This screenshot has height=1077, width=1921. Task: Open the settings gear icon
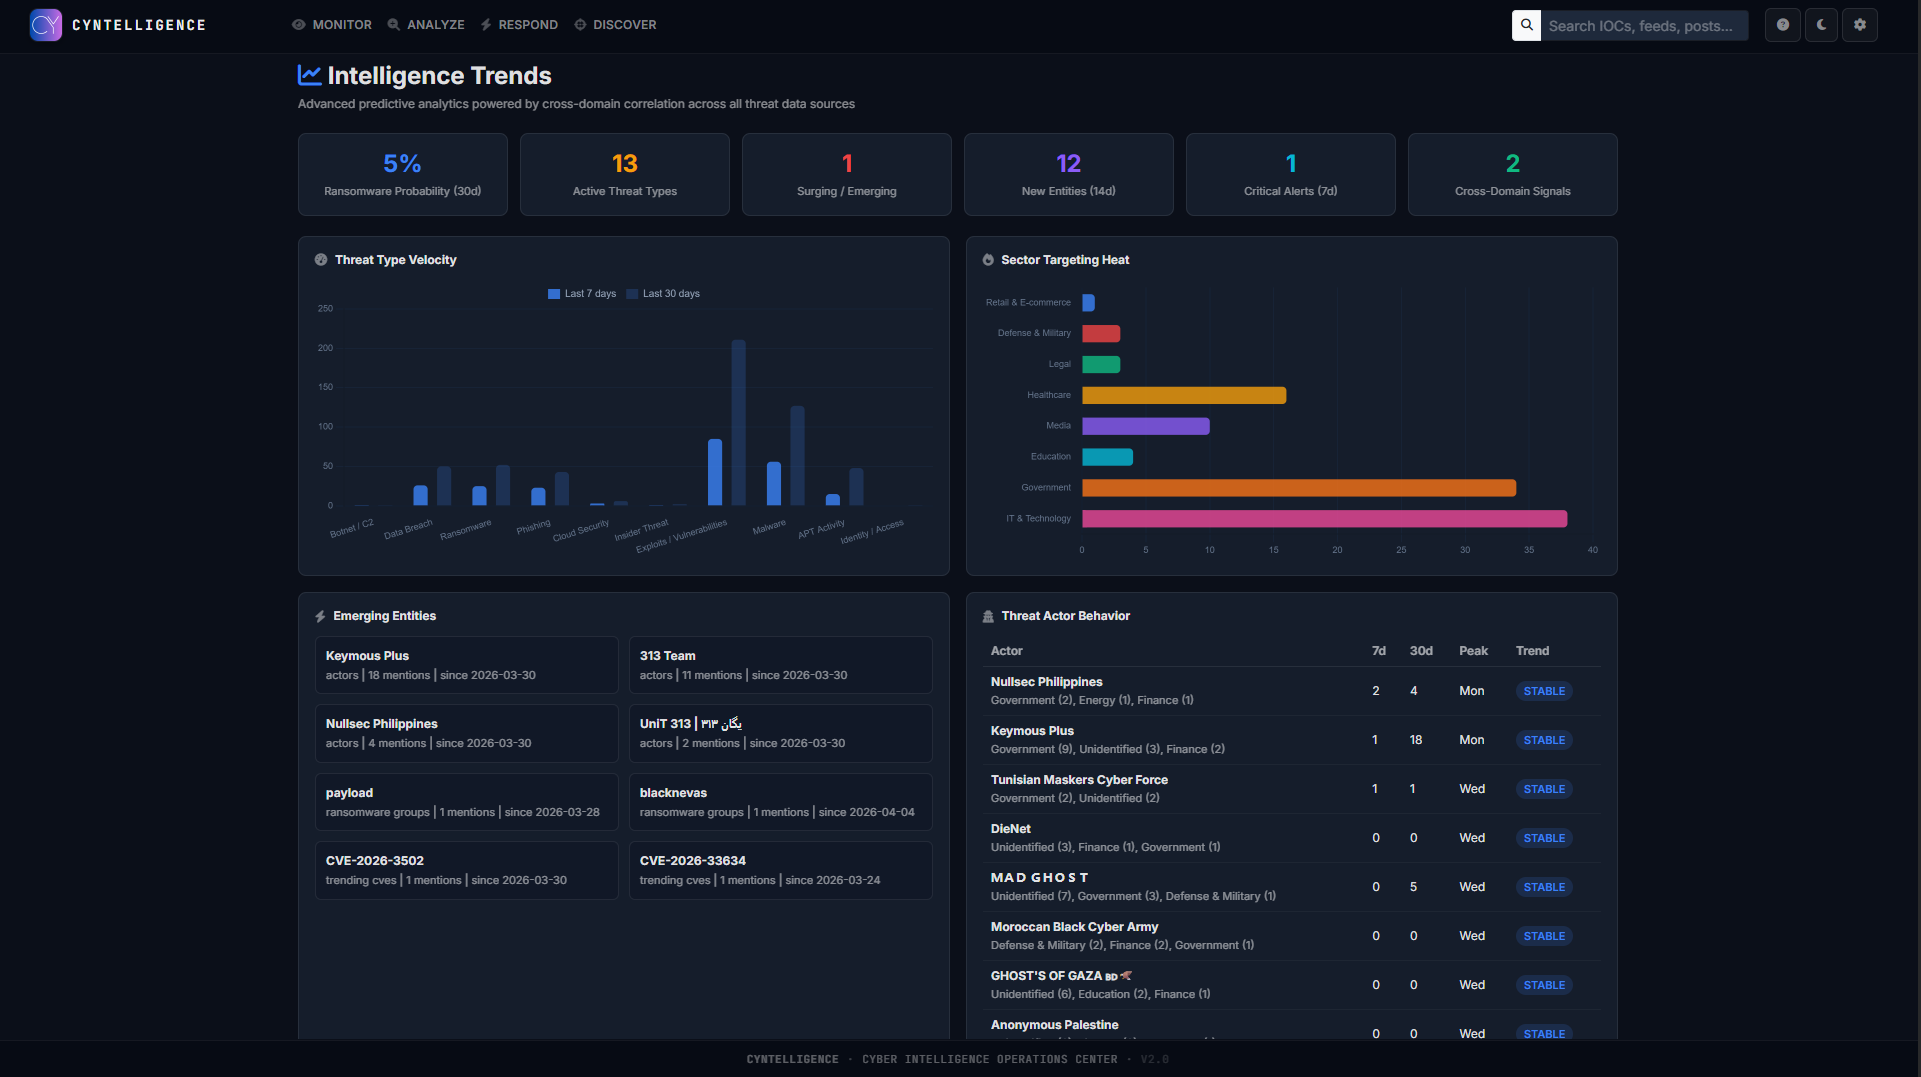coord(1860,25)
